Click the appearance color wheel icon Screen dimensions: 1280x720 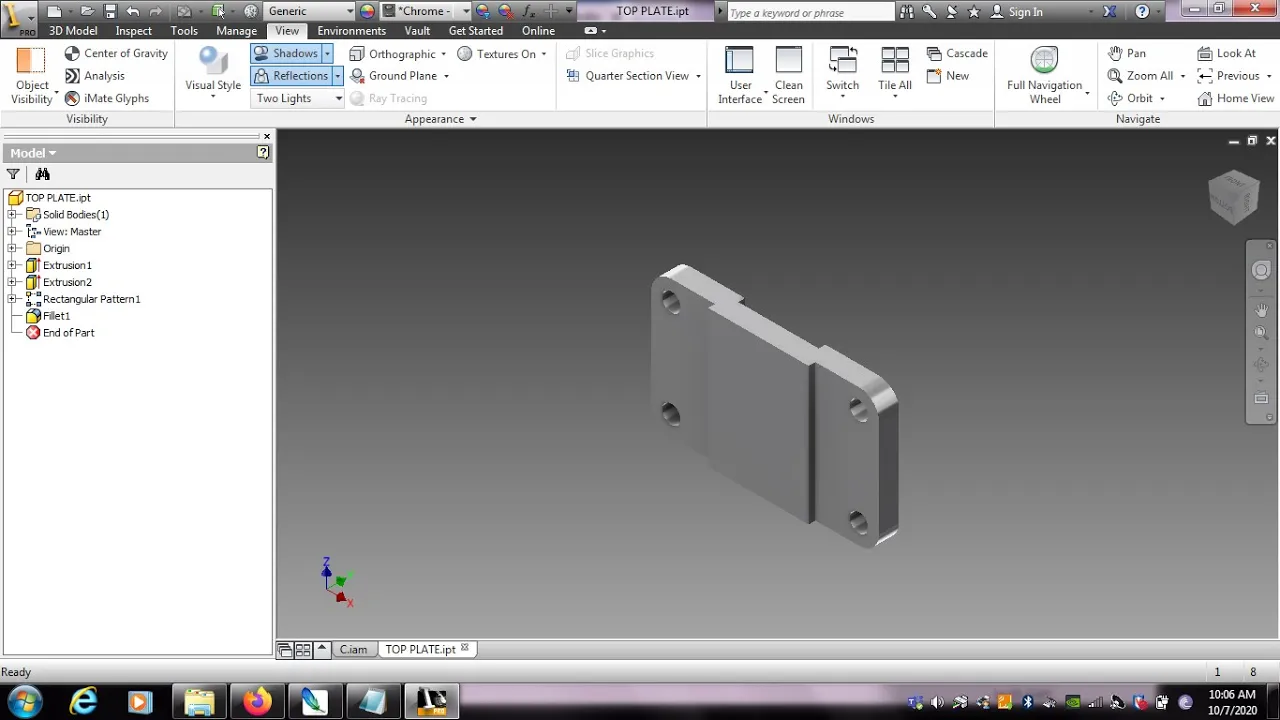click(x=367, y=11)
